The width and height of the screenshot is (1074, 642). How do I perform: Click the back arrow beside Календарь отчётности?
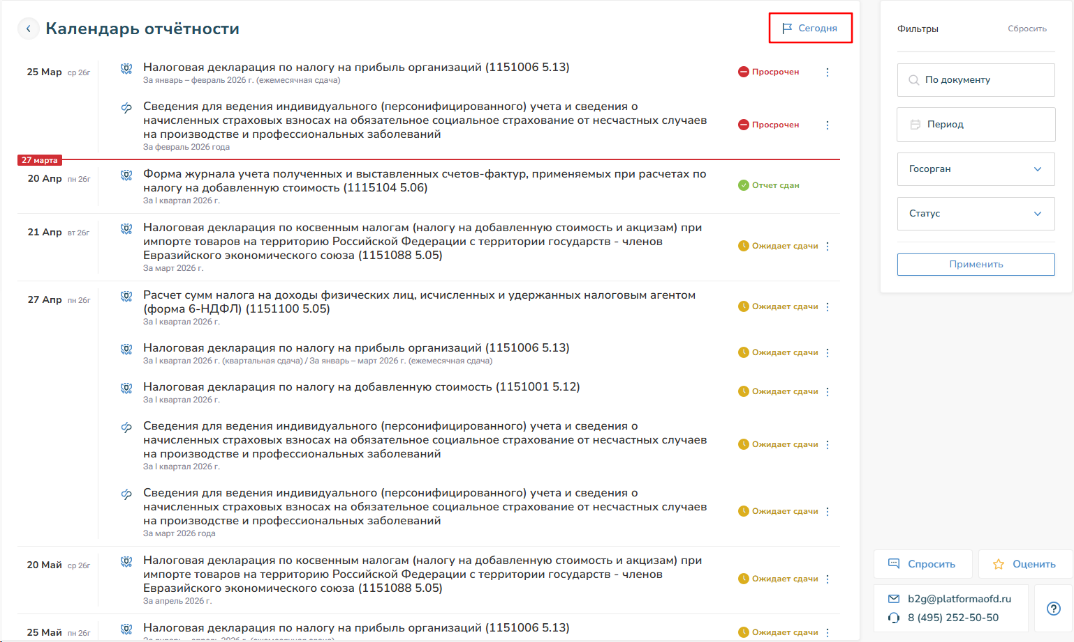29,29
